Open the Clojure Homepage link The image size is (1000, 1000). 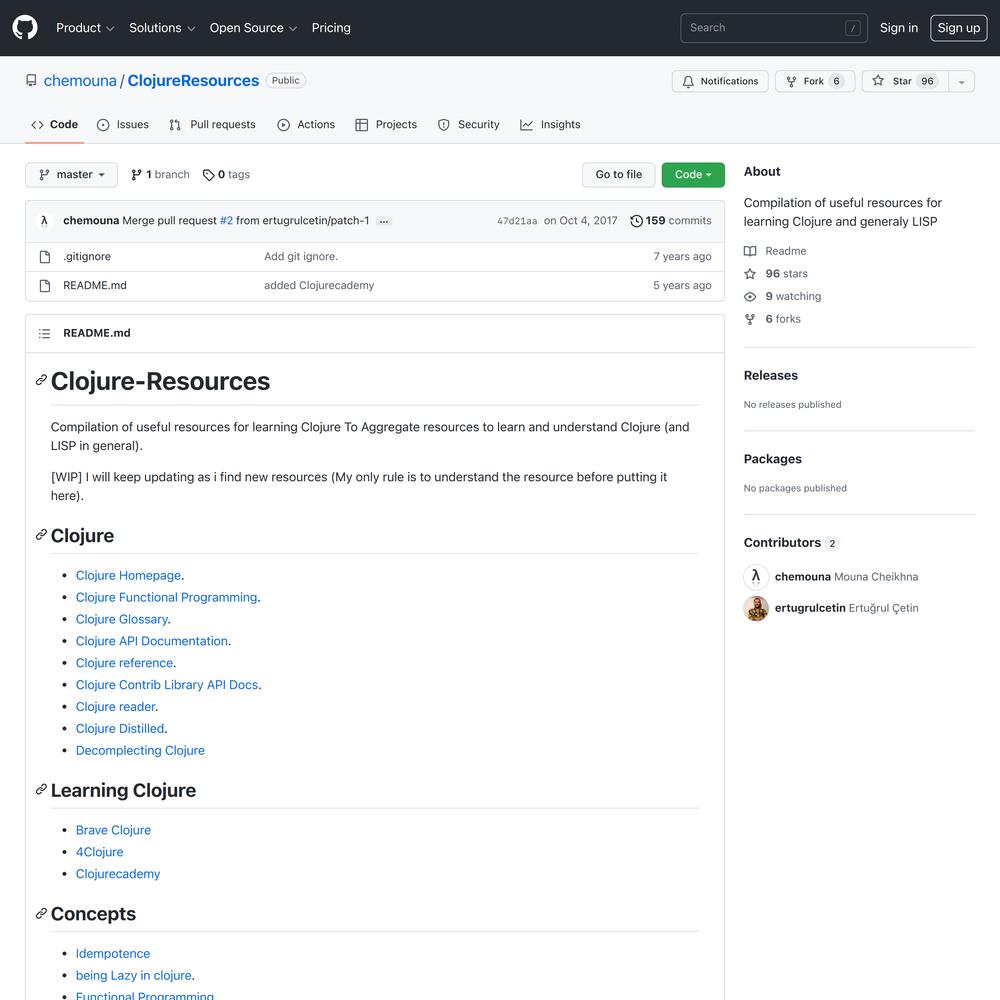(128, 575)
